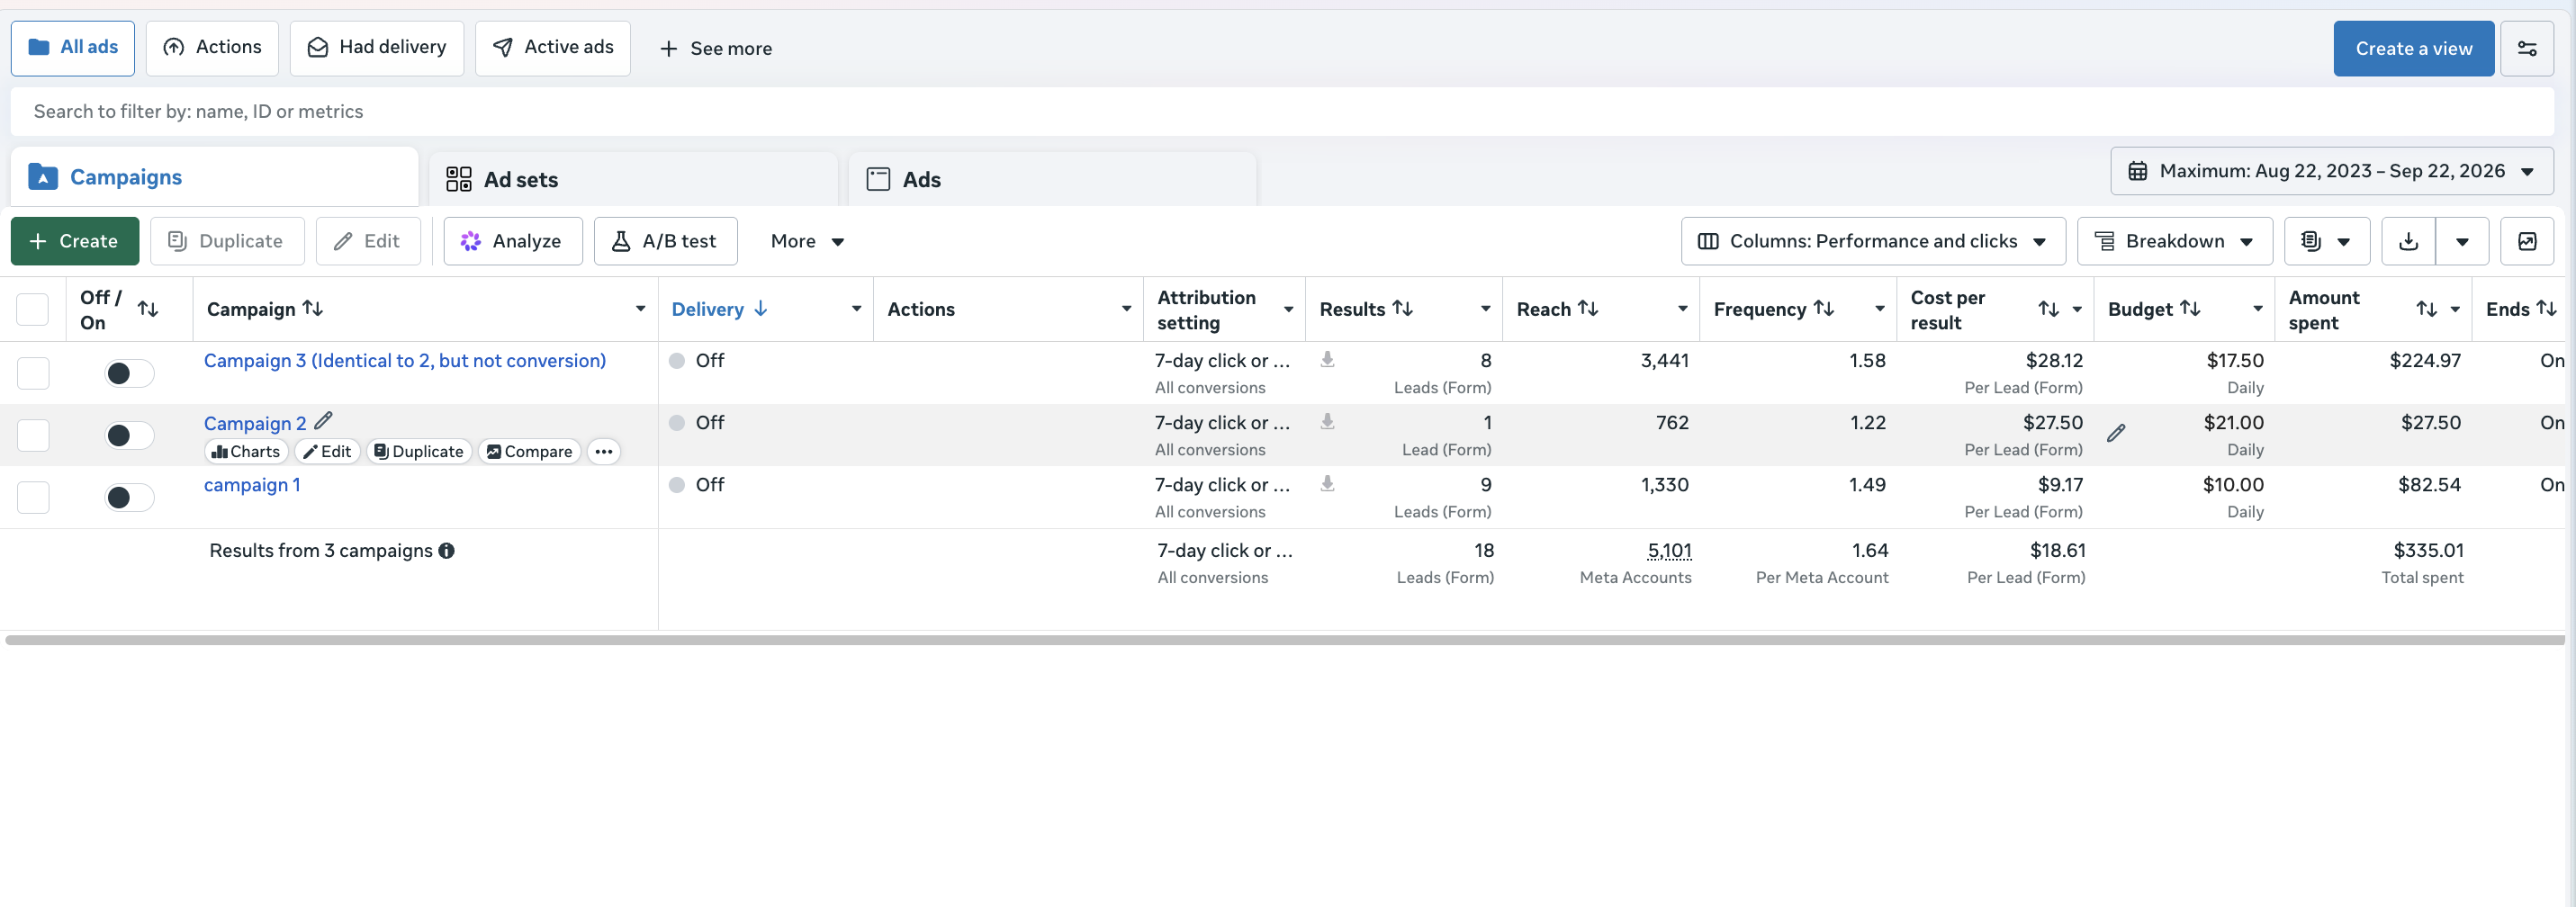Open Campaign 3 (Identical to 2) link

405,360
